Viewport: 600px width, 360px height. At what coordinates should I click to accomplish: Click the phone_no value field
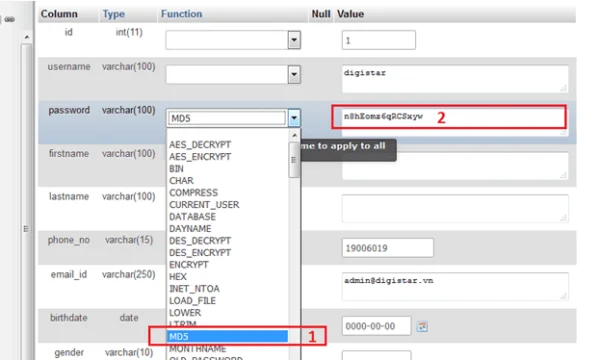pyautogui.click(x=388, y=248)
